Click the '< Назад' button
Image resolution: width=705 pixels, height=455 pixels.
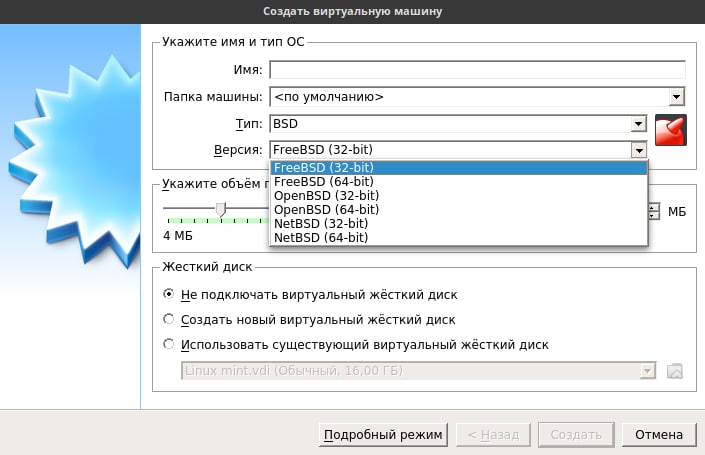pos(493,435)
